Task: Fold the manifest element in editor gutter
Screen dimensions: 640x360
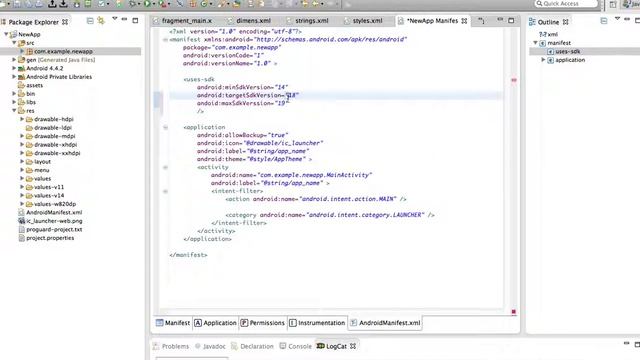Action: [165, 40]
